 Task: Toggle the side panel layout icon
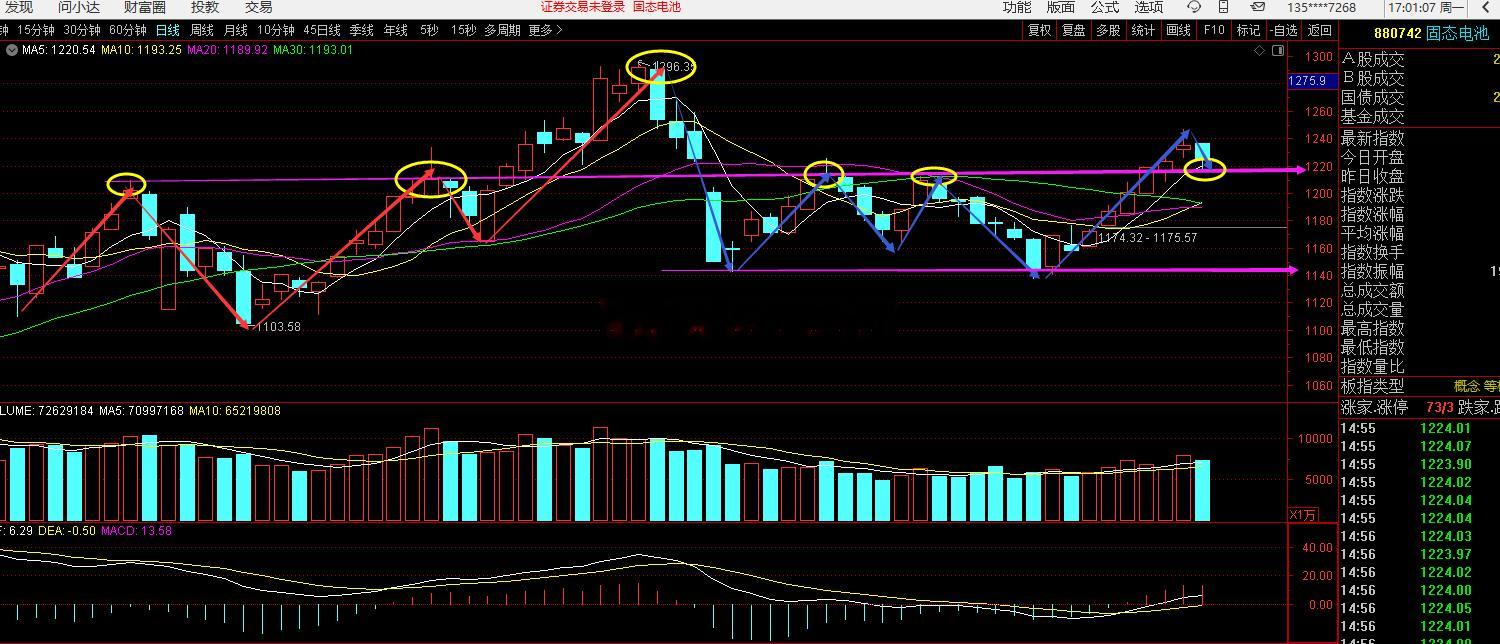[x=1278, y=50]
